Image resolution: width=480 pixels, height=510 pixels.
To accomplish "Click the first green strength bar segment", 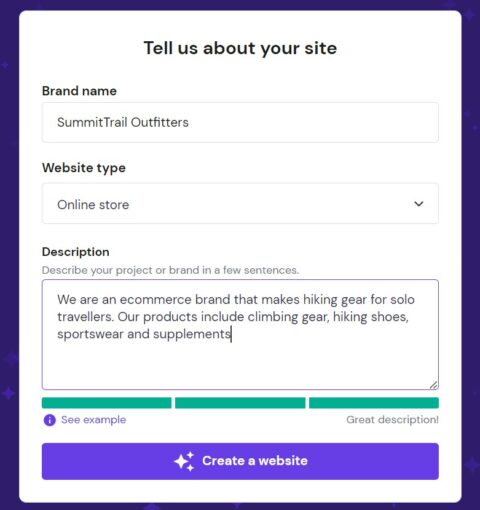I will click(106, 403).
